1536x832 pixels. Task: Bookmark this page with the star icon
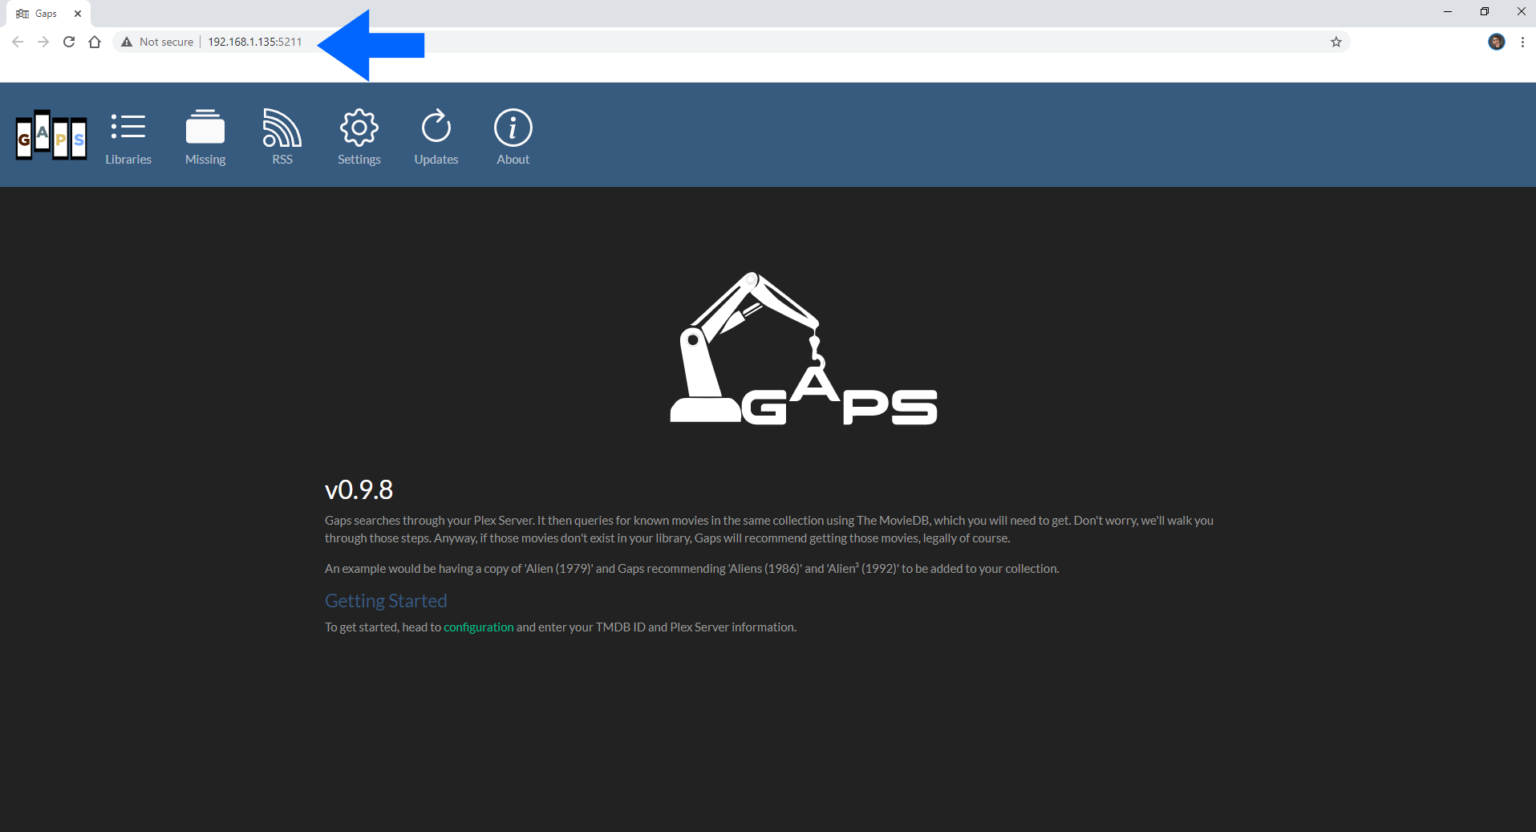[1336, 42]
